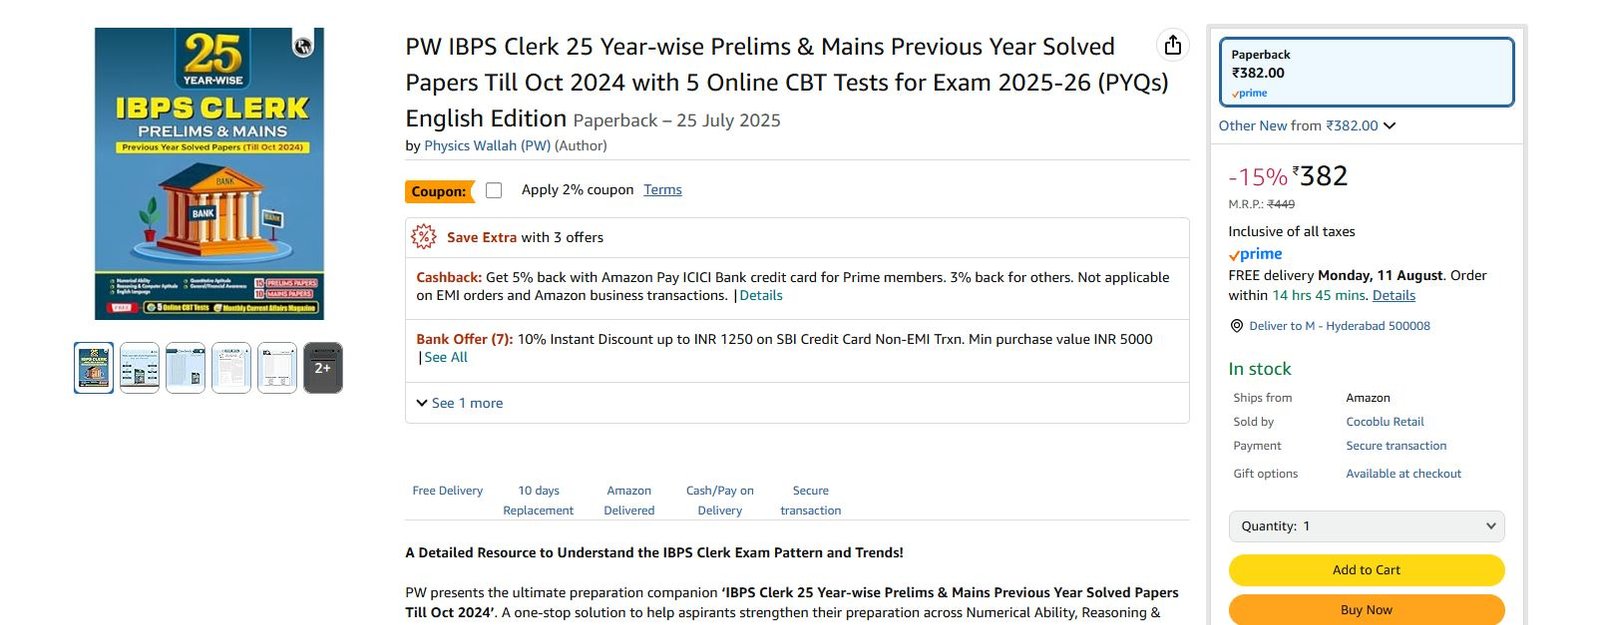Open Cashback offer Details link
This screenshot has width=1600, height=625.
point(760,296)
